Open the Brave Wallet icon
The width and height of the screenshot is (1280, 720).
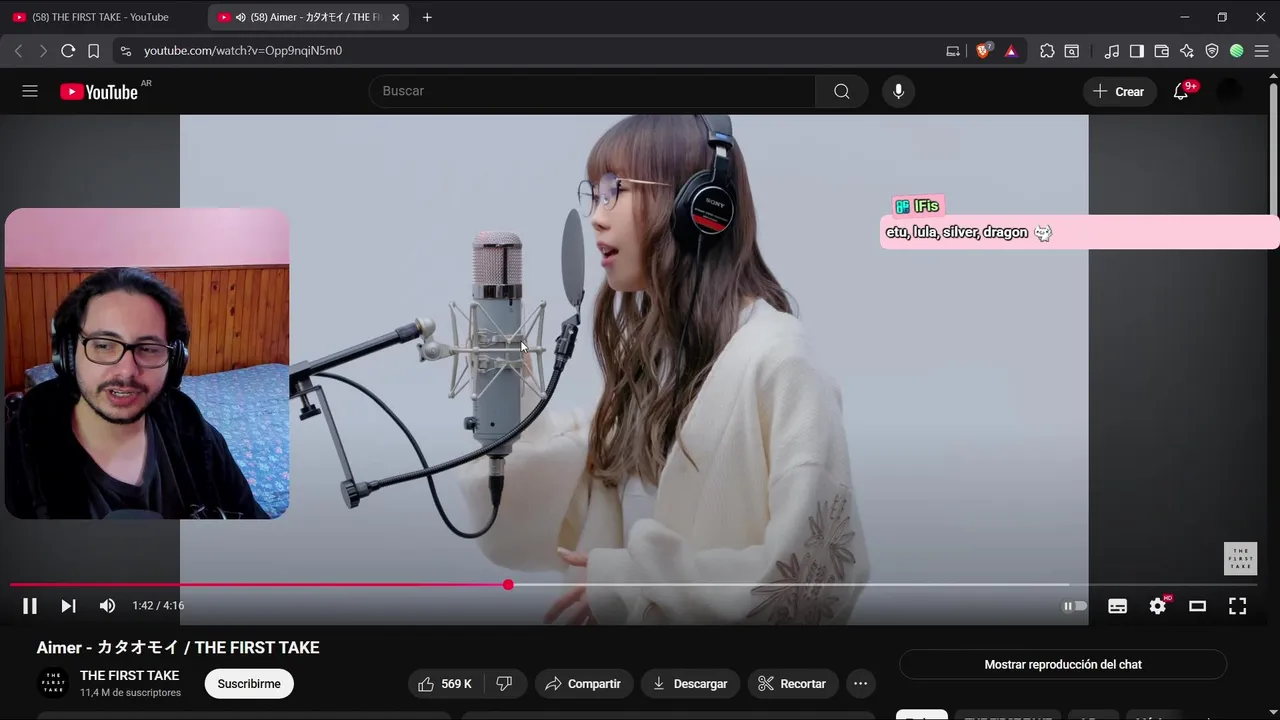pos(1162,50)
